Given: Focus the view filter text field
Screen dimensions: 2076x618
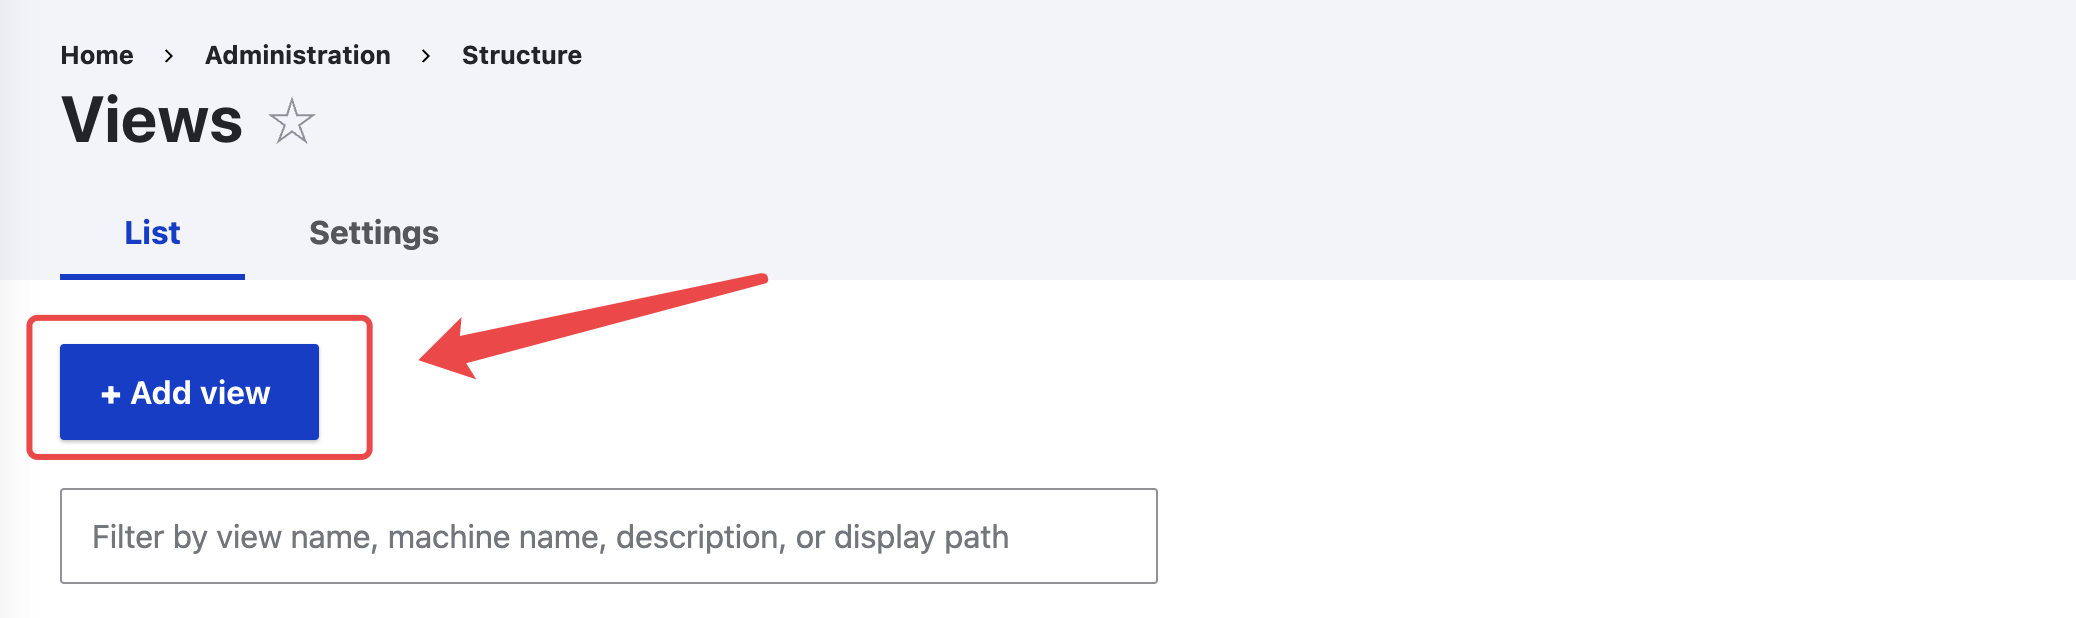Looking at the screenshot, I should coord(608,536).
